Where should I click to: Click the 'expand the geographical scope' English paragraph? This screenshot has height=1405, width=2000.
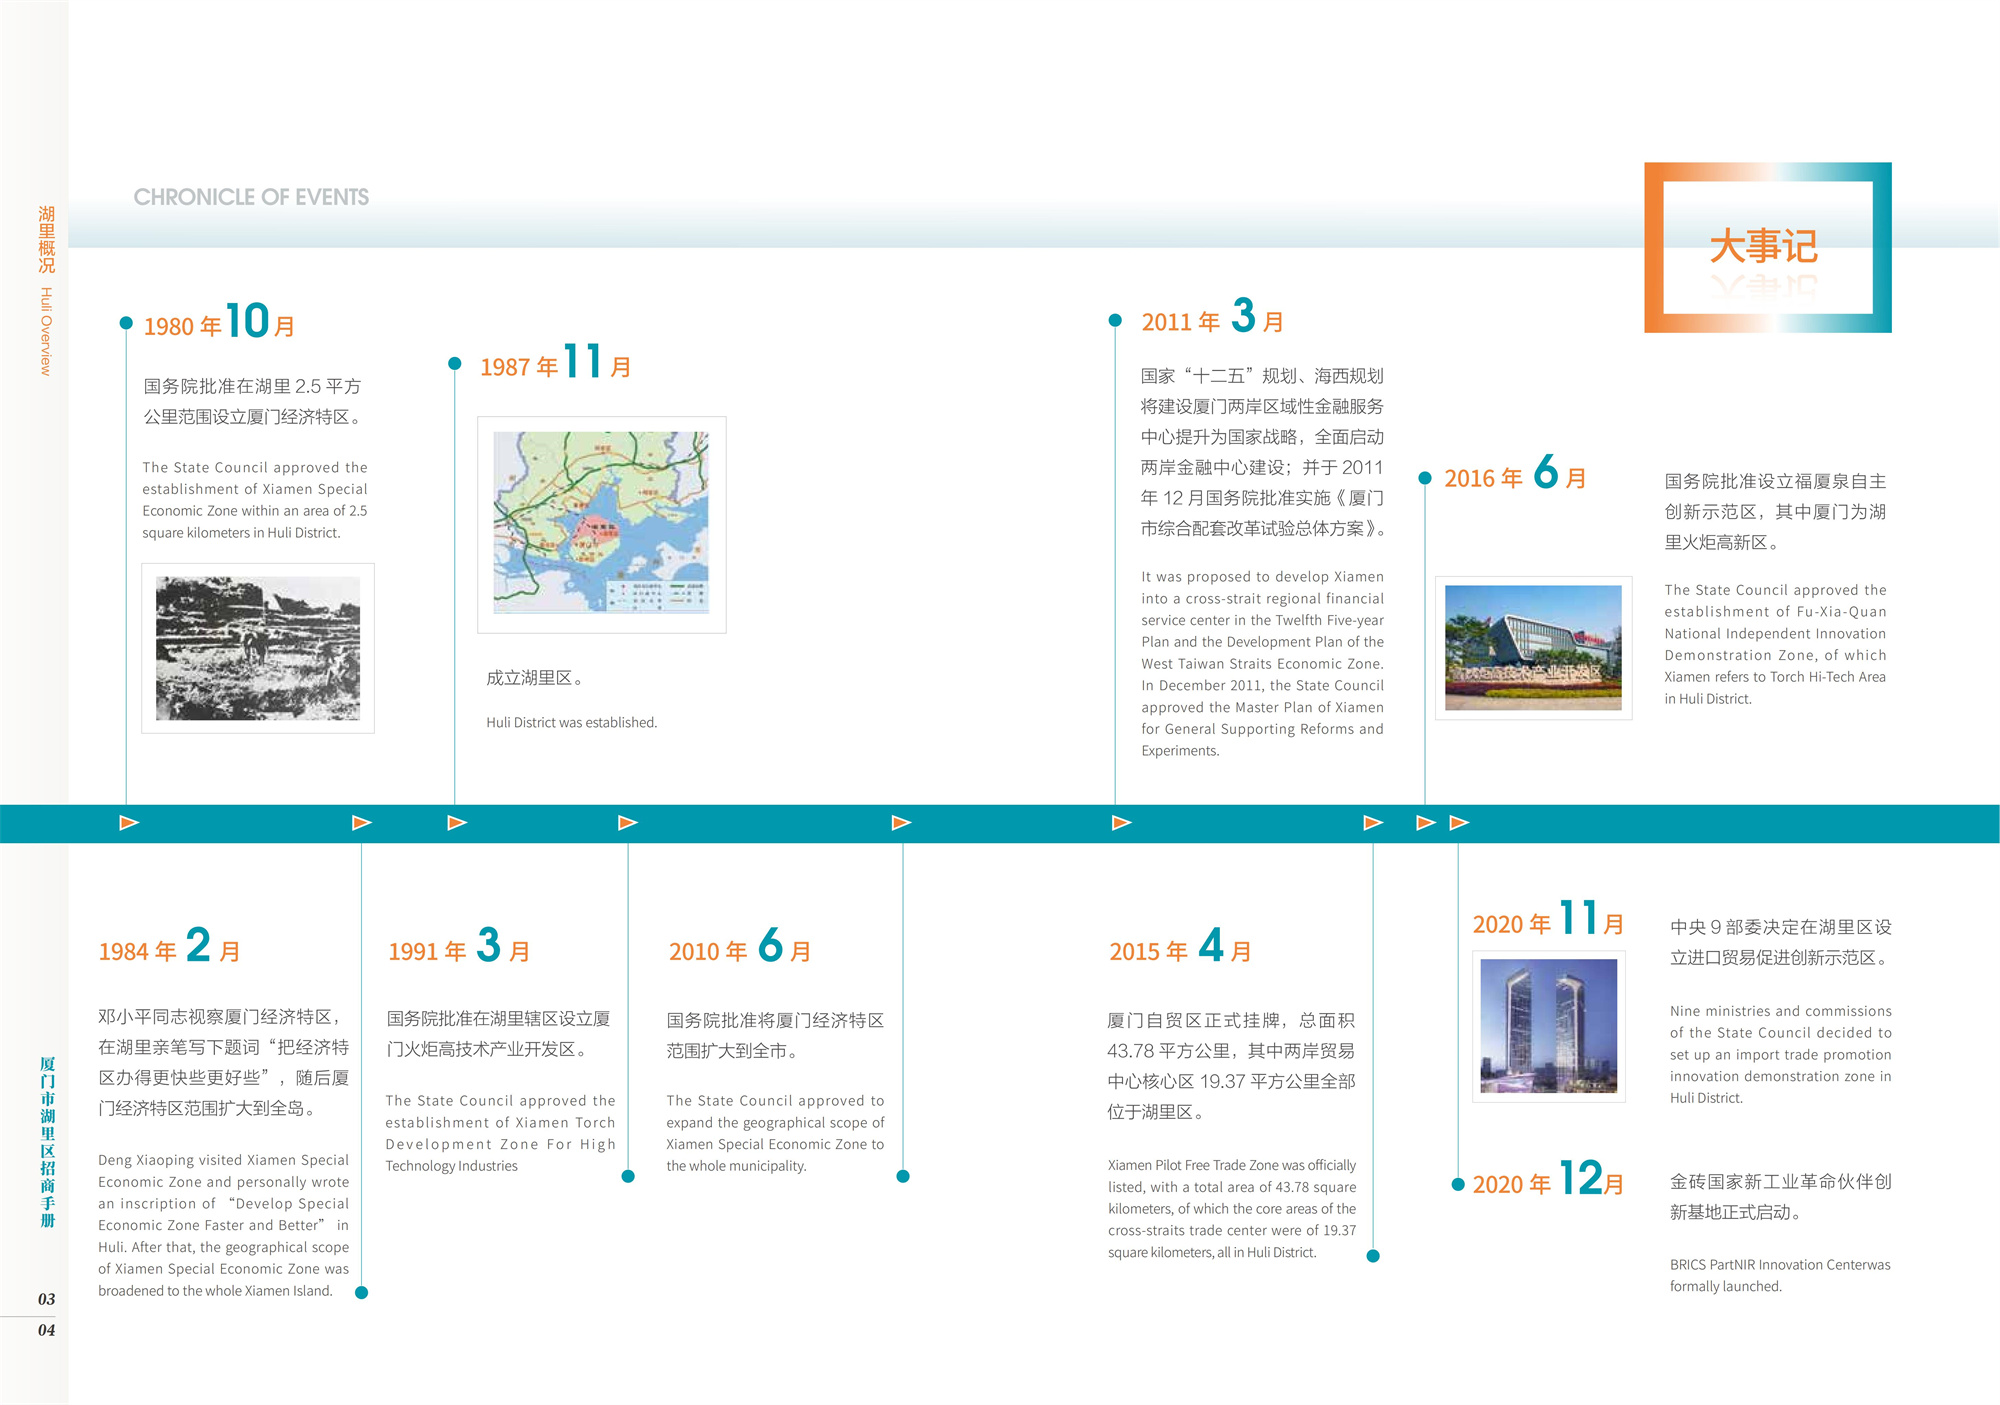(775, 1133)
